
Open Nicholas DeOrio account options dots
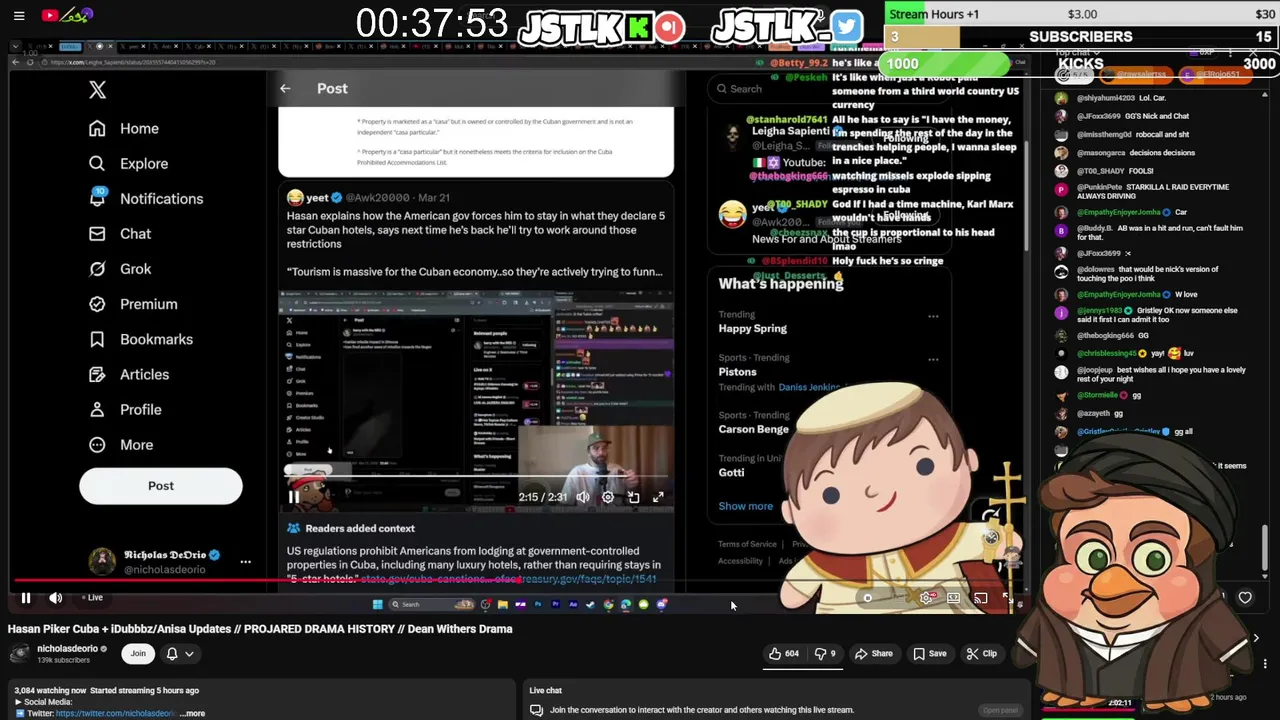coord(245,562)
